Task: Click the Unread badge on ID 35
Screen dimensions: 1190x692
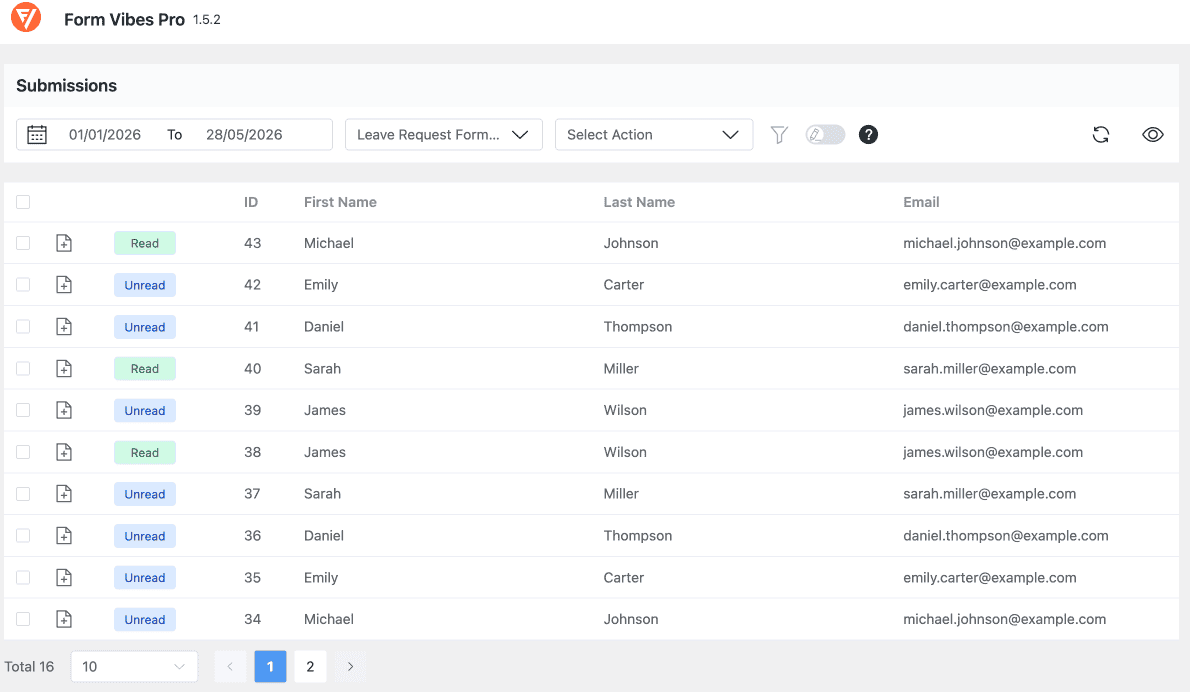Action: pyautogui.click(x=145, y=577)
